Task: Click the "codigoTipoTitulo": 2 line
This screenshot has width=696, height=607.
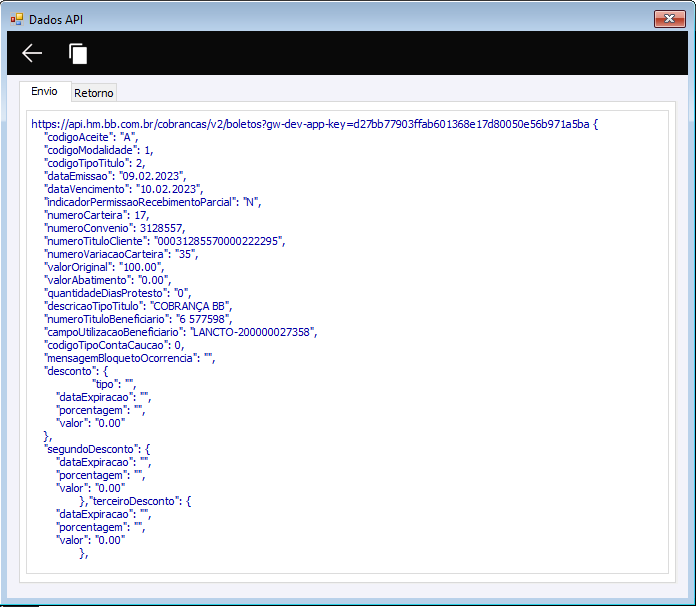Action: (x=95, y=163)
